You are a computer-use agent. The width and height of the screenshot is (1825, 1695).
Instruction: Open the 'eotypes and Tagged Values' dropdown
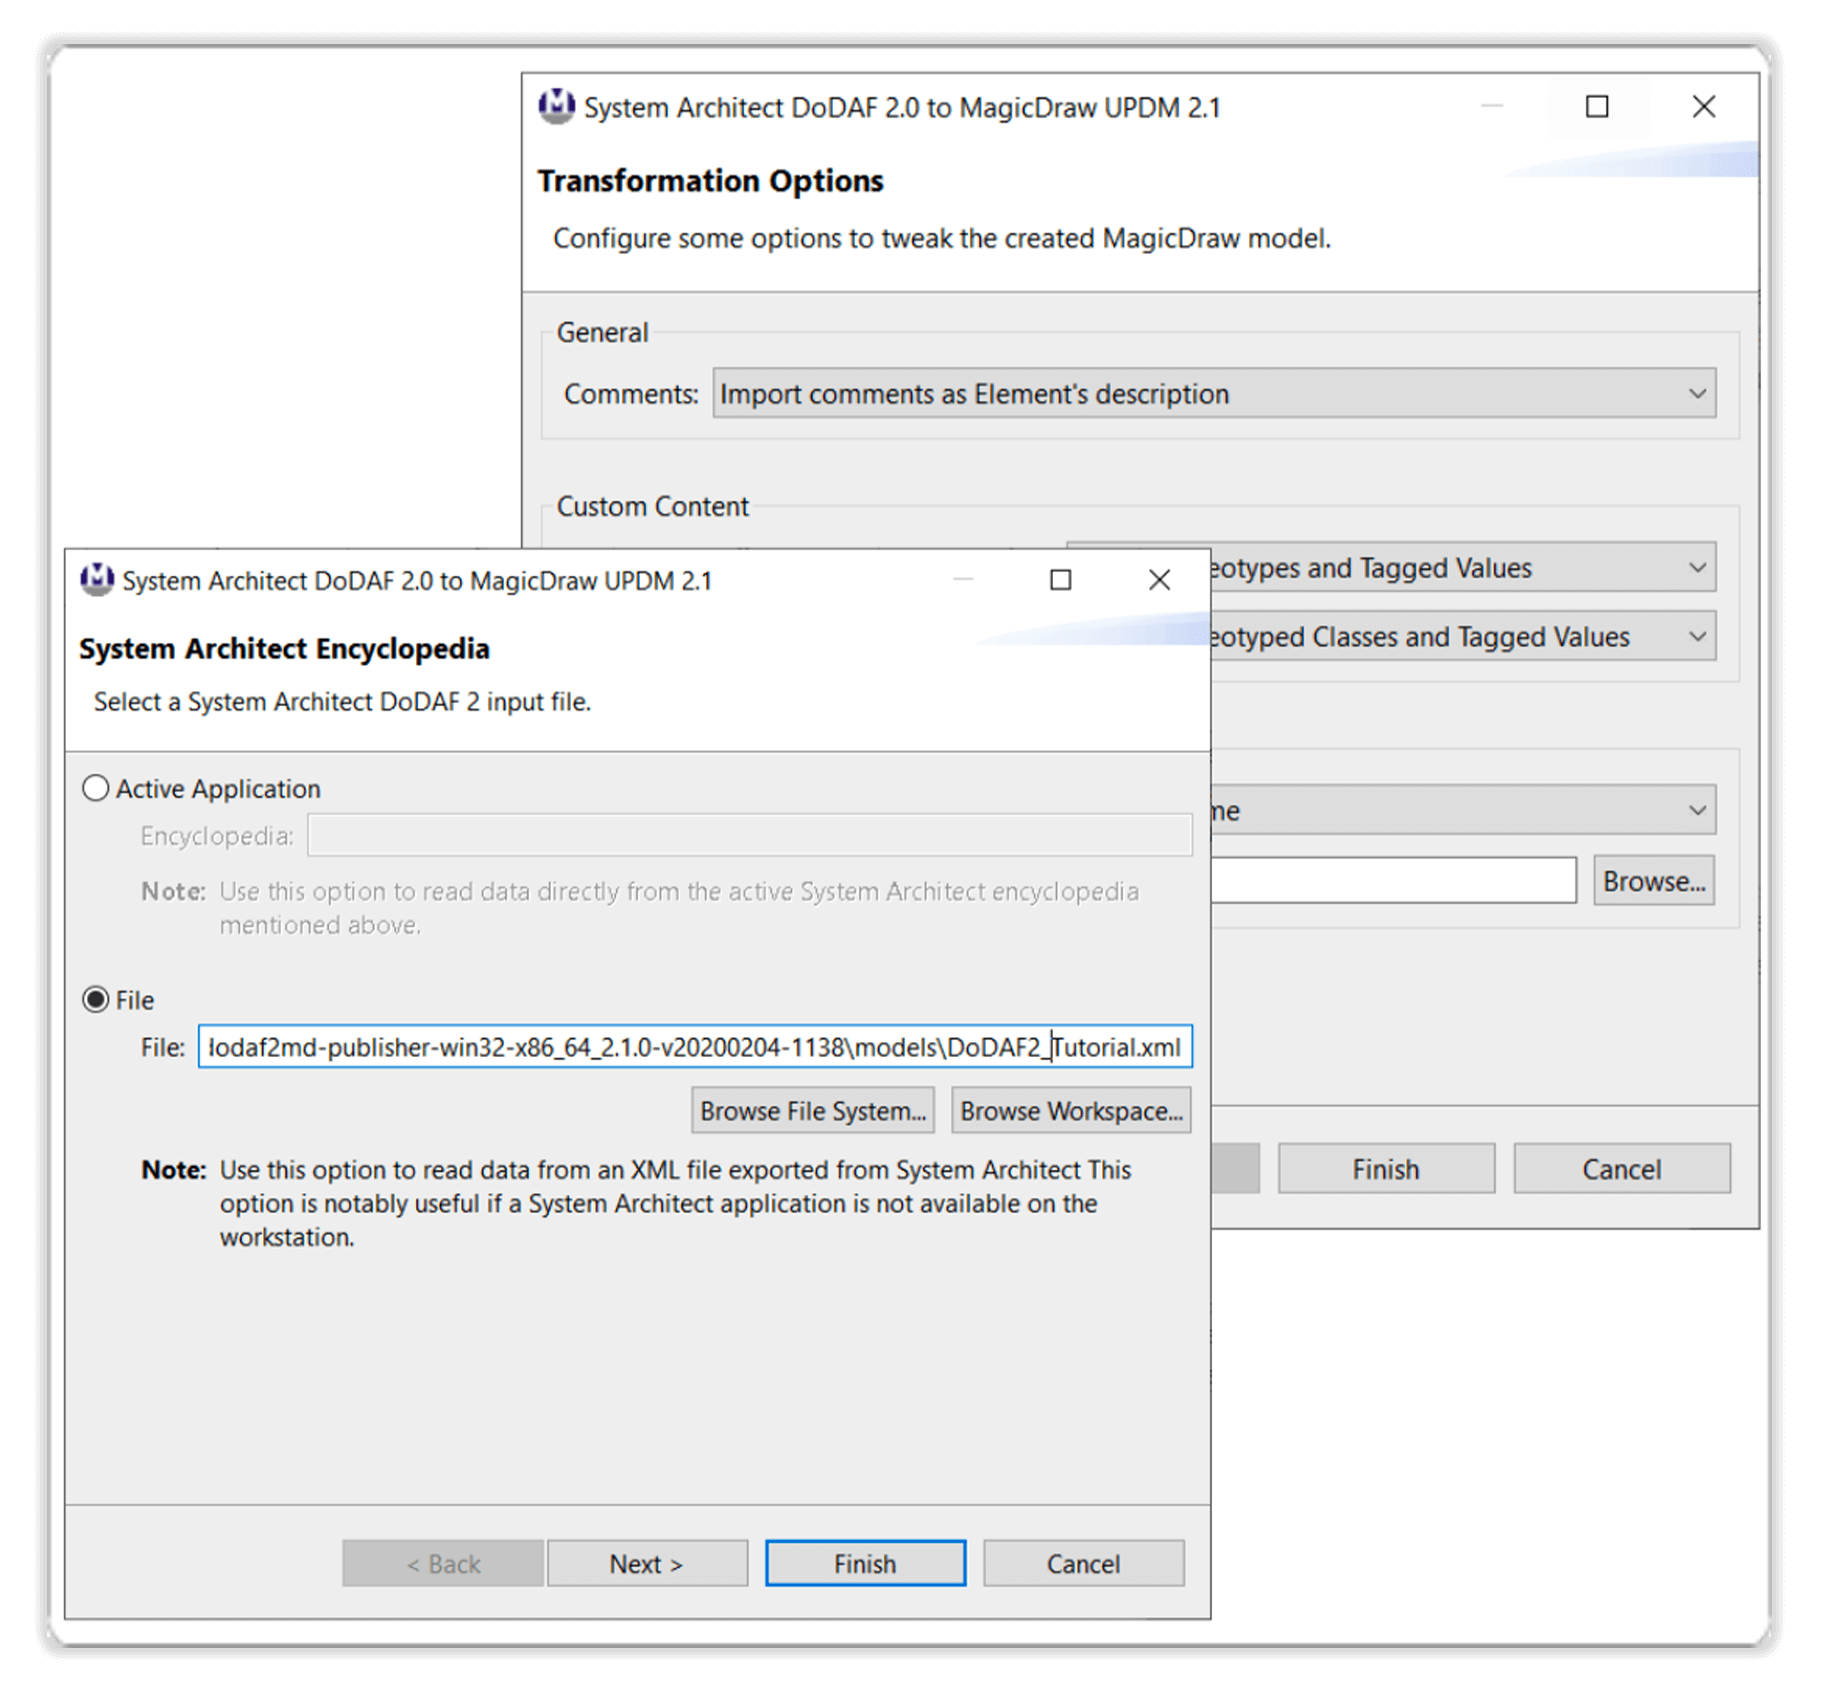tap(1463, 567)
